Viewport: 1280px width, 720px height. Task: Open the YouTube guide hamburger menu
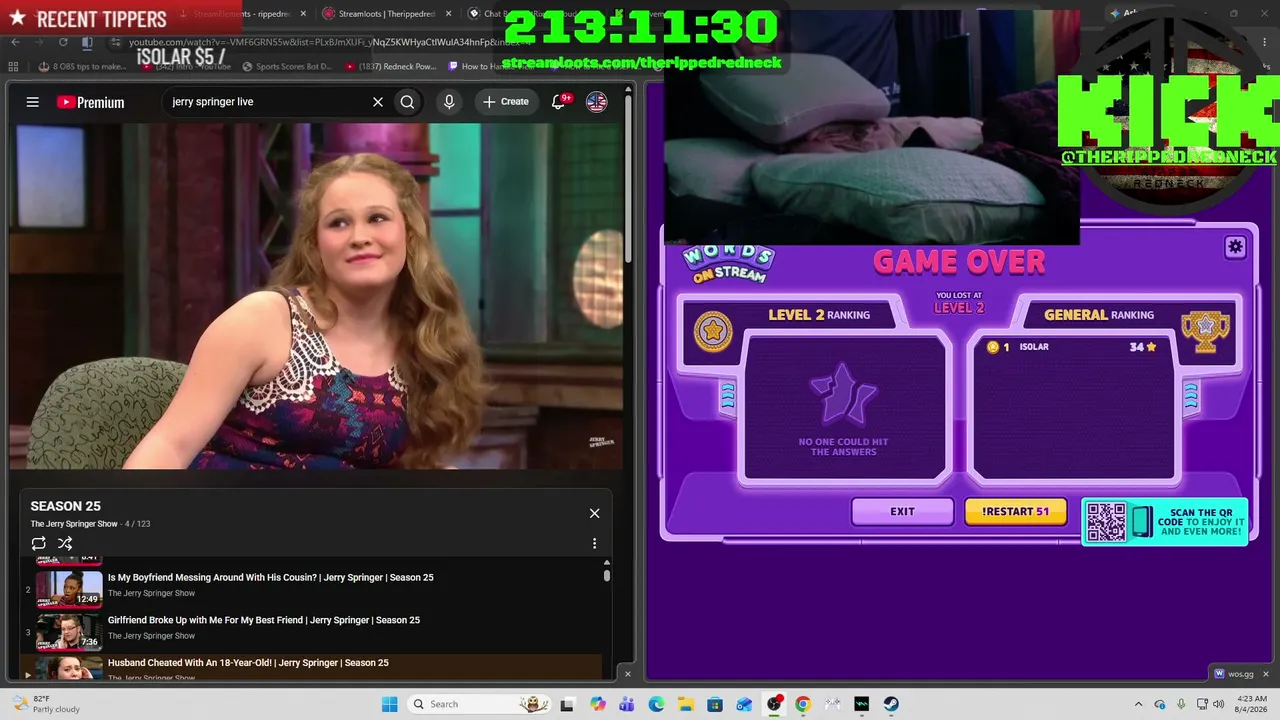(33, 102)
